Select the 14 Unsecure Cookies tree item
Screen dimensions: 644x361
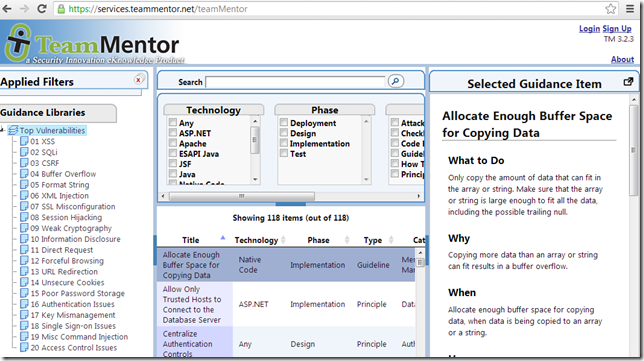tap(67, 283)
